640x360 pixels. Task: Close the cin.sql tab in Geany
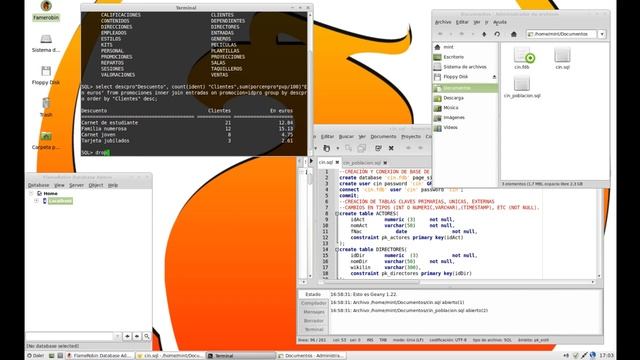pos(337,162)
